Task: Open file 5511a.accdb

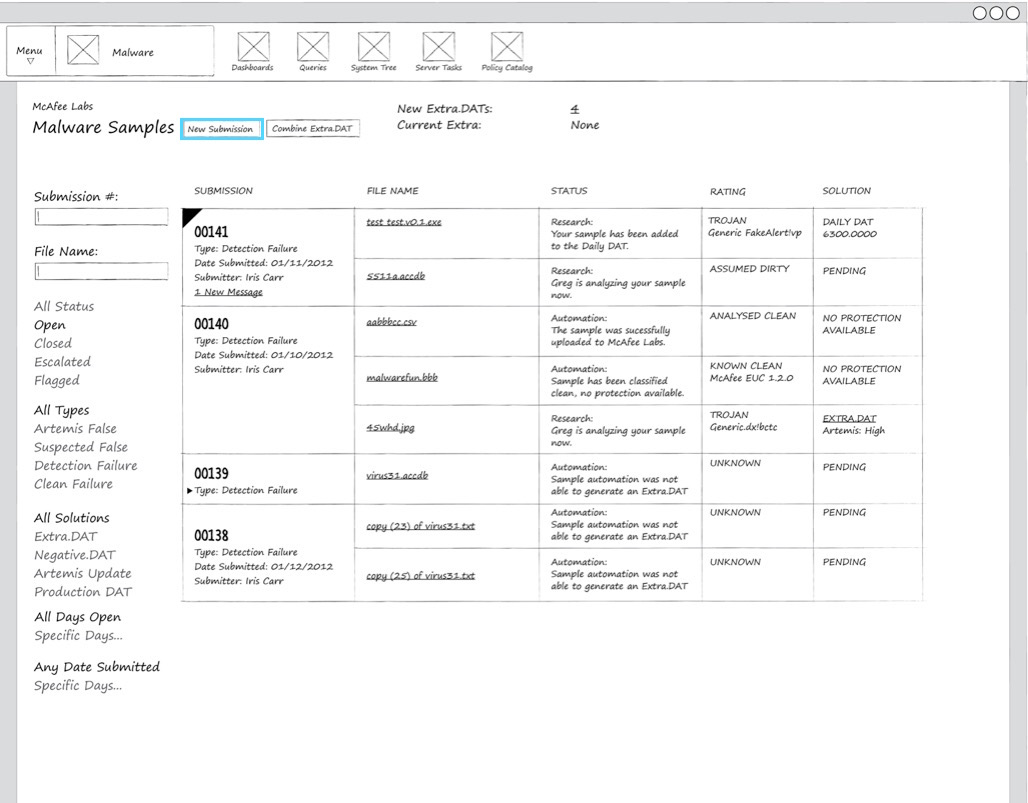Action: click(x=395, y=276)
